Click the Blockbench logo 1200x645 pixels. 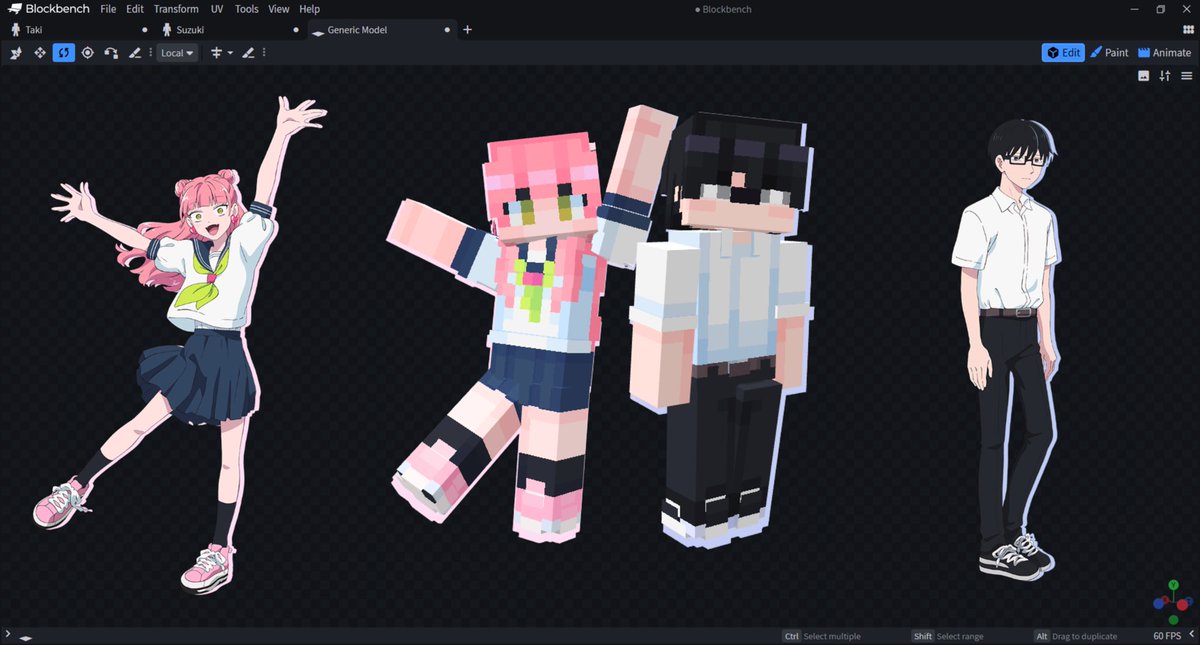click(x=48, y=9)
